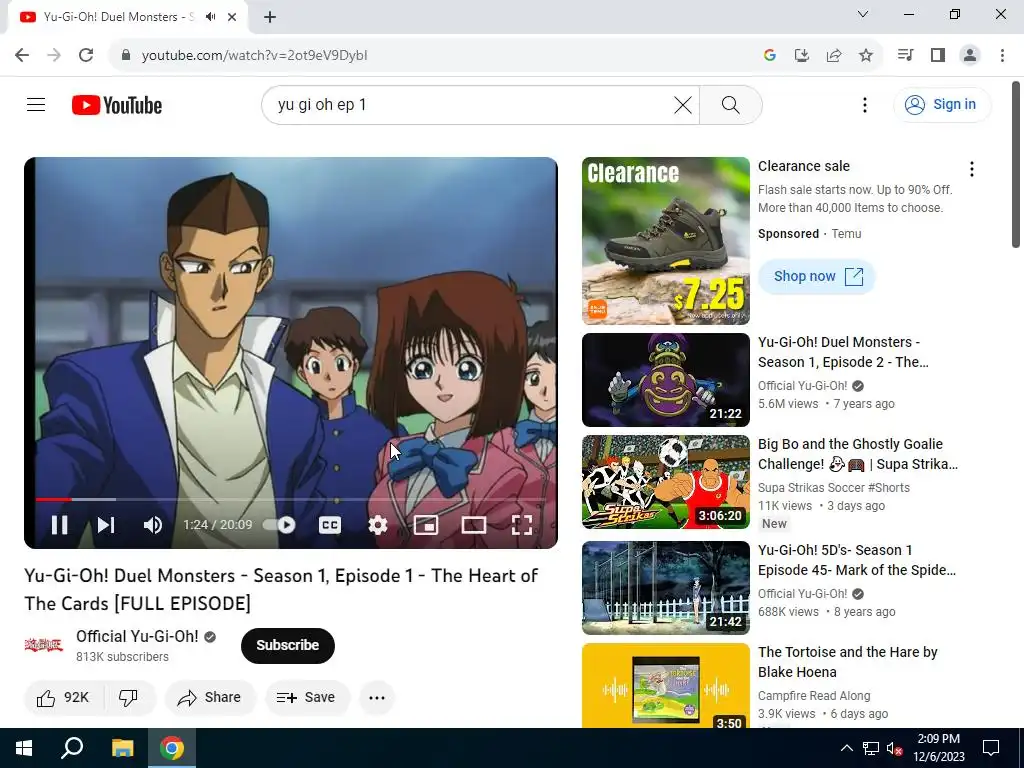1024x768 pixels.
Task: Like the video with 92K likes
Action: tap(63, 697)
